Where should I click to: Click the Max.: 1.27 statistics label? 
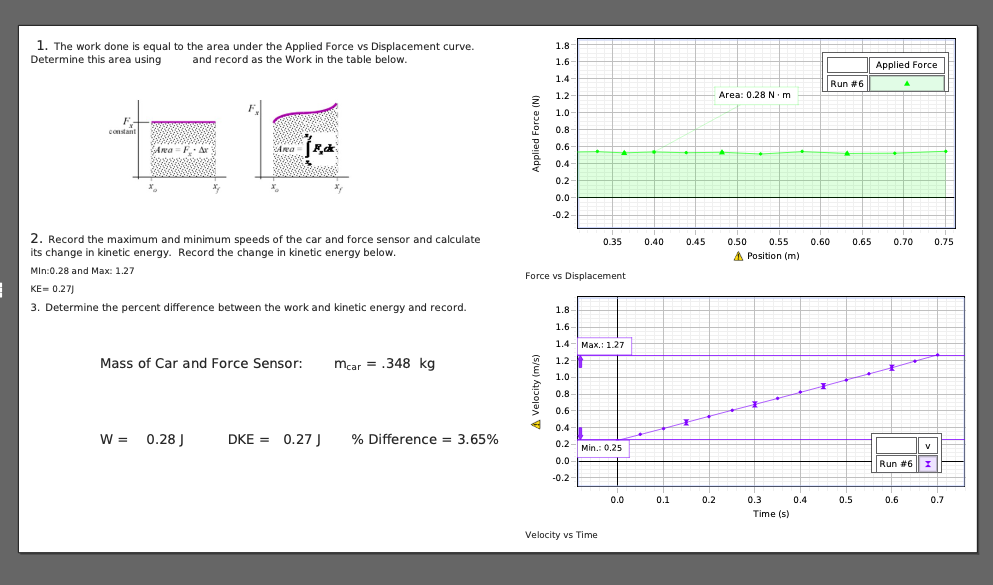pos(603,345)
